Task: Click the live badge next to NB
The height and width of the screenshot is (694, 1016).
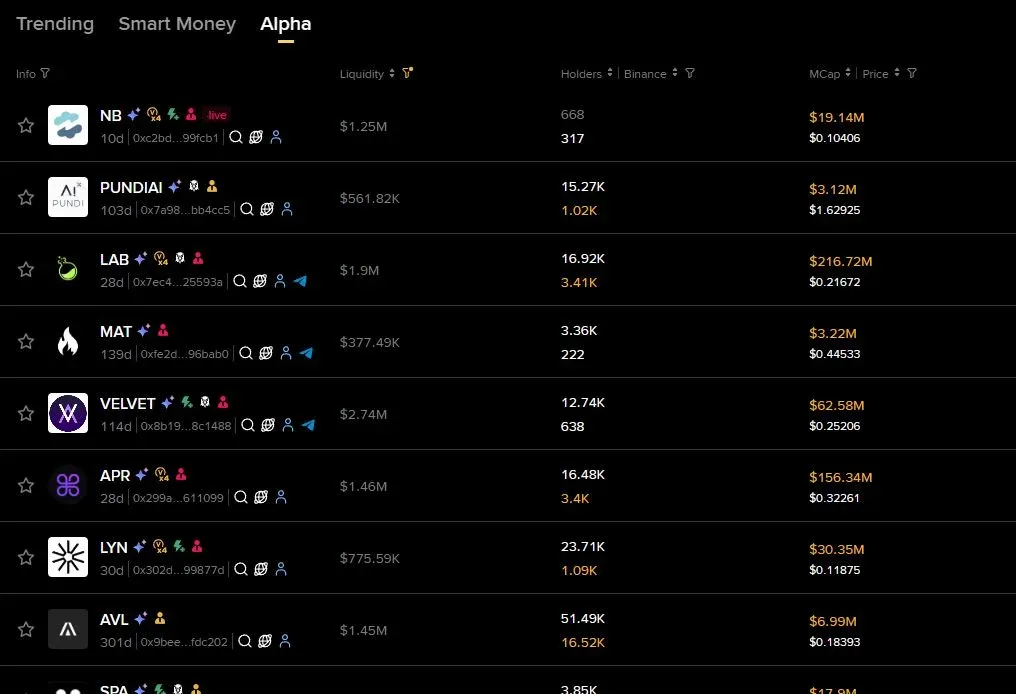Action: [x=217, y=115]
